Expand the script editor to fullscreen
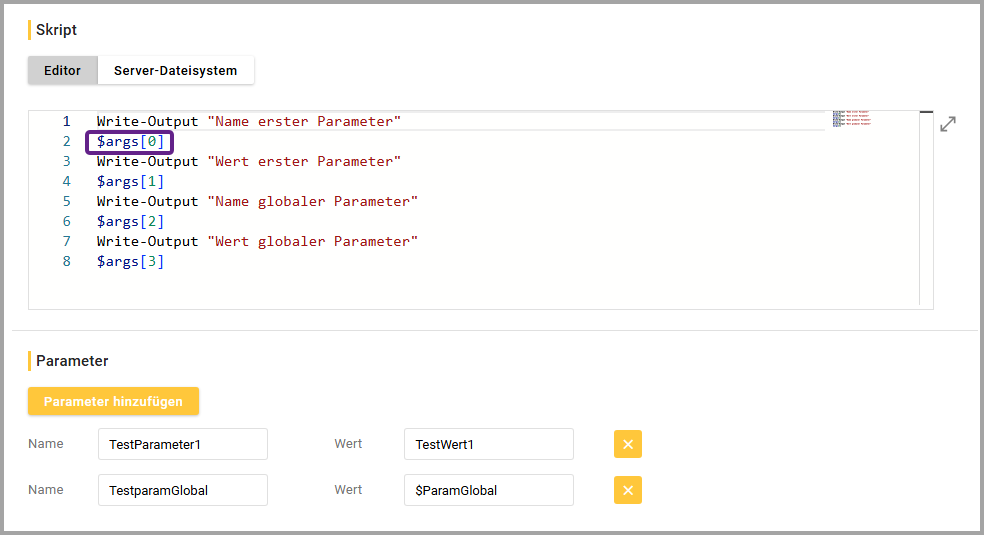984x535 pixels. (x=947, y=124)
